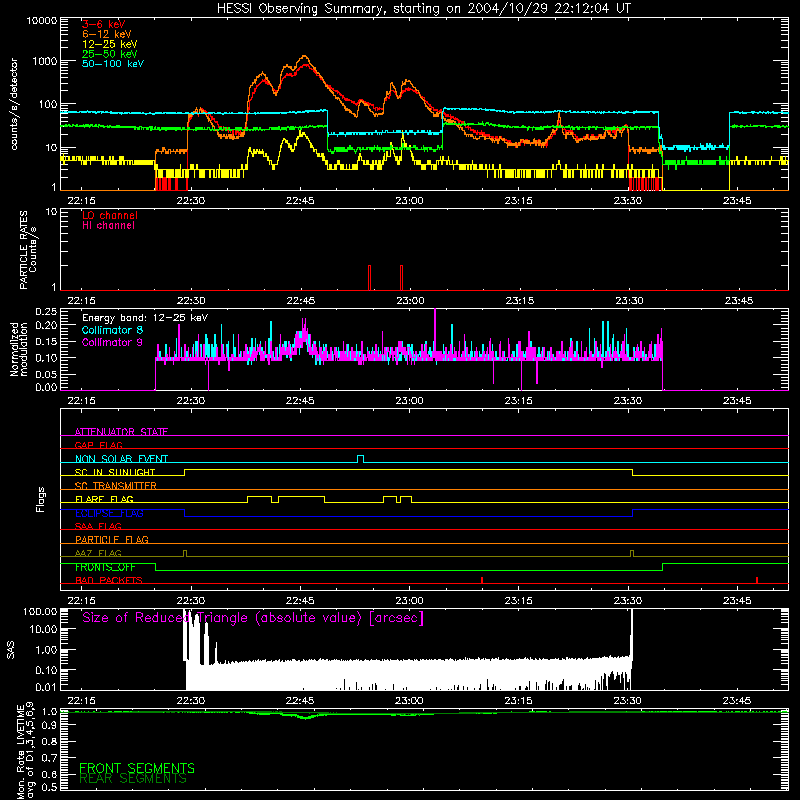
Task: Click the 'BAD PACKETS' flag label
Action: 109,580
